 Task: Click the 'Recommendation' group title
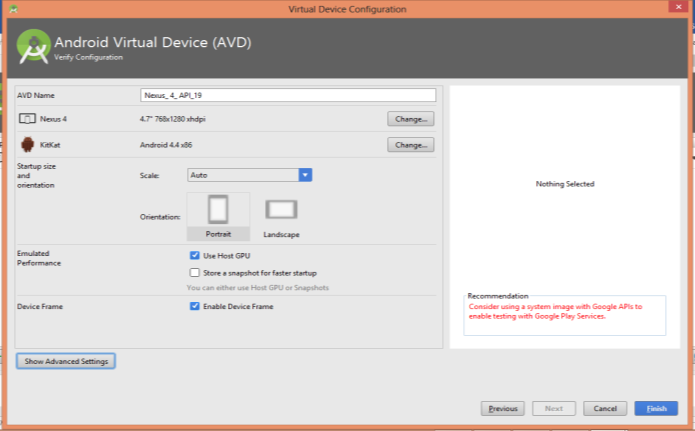pyautogui.click(x=498, y=296)
